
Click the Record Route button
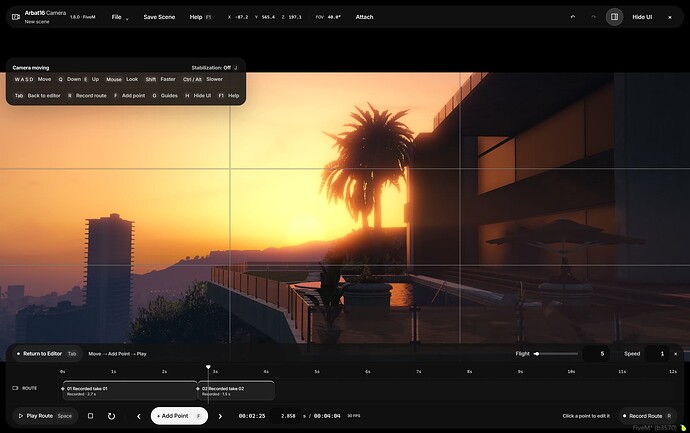click(x=648, y=416)
